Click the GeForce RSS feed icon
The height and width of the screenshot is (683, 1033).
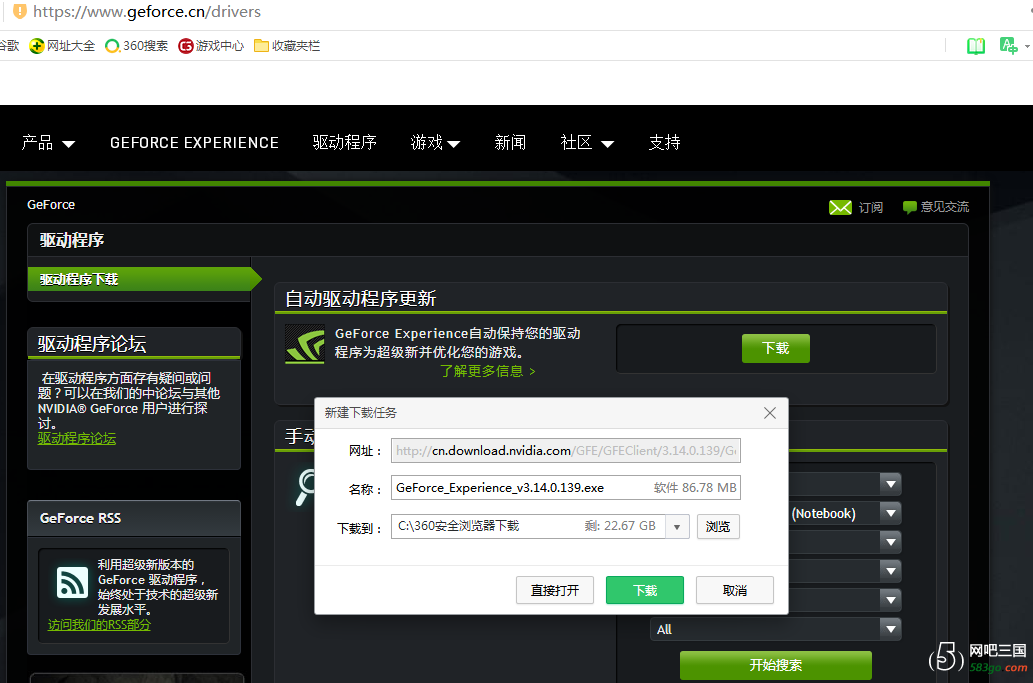[x=72, y=582]
